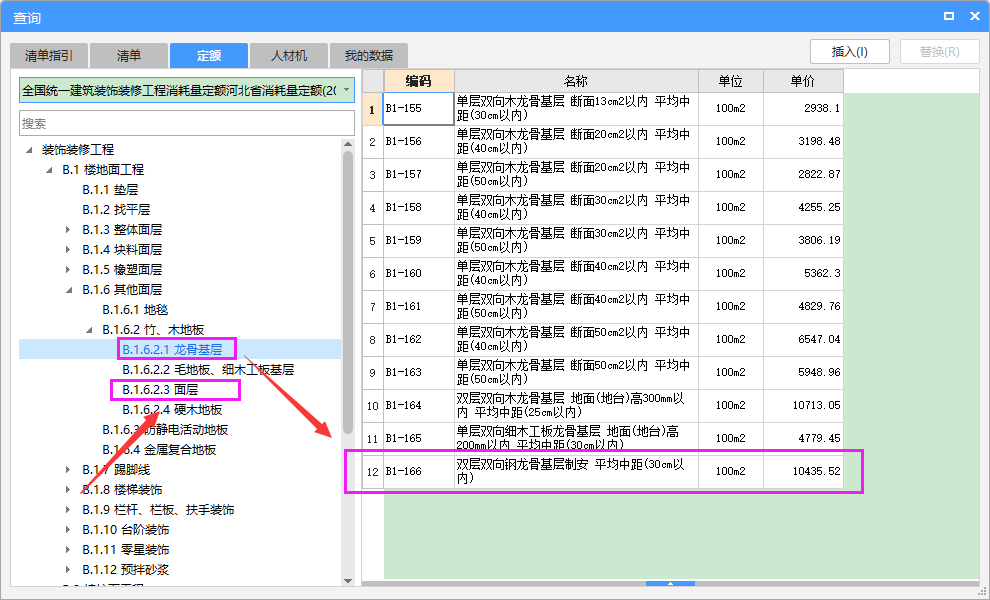
Task: Collapse the B.1 楼地面工程 node
Action: [x=49, y=170]
